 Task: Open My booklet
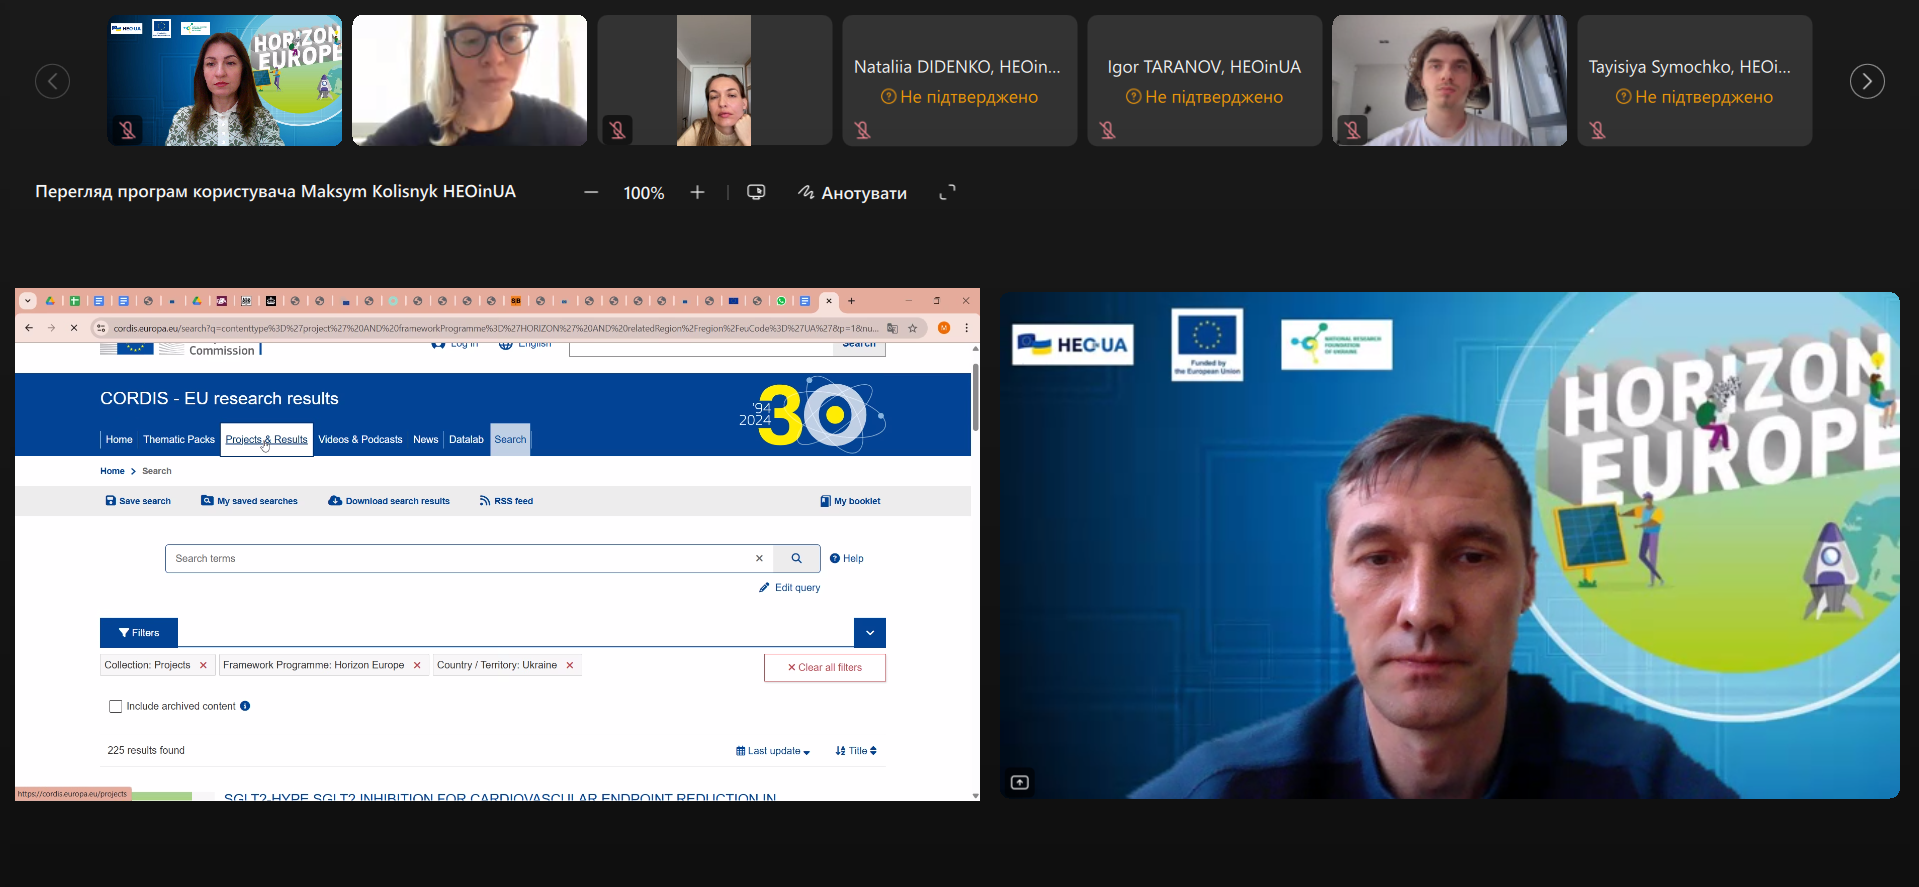(x=851, y=501)
